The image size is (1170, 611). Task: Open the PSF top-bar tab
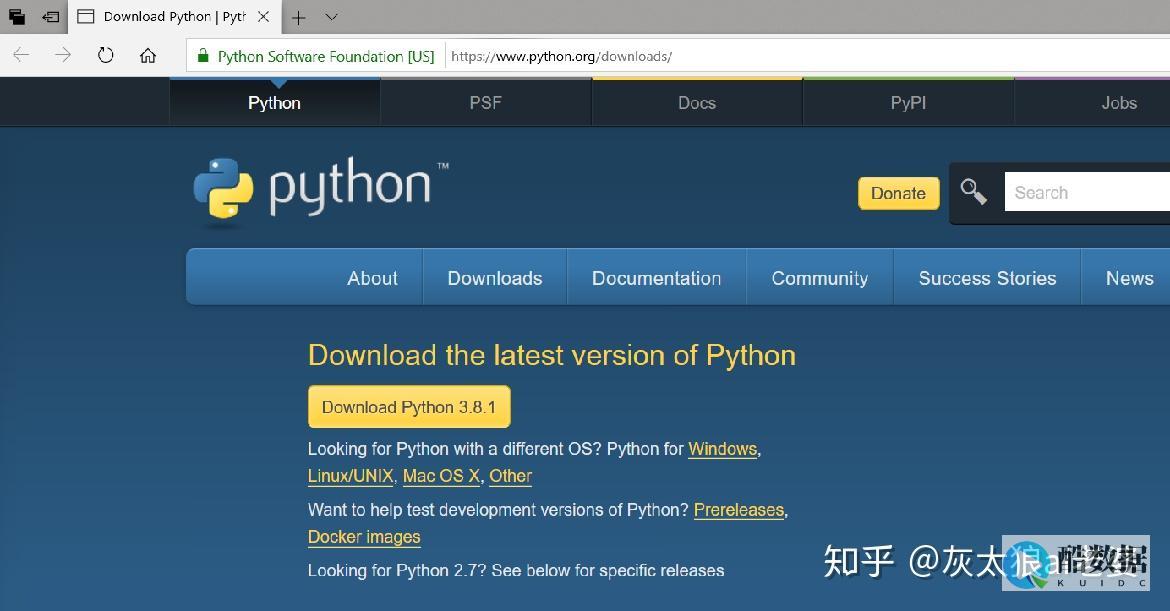tap(486, 103)
